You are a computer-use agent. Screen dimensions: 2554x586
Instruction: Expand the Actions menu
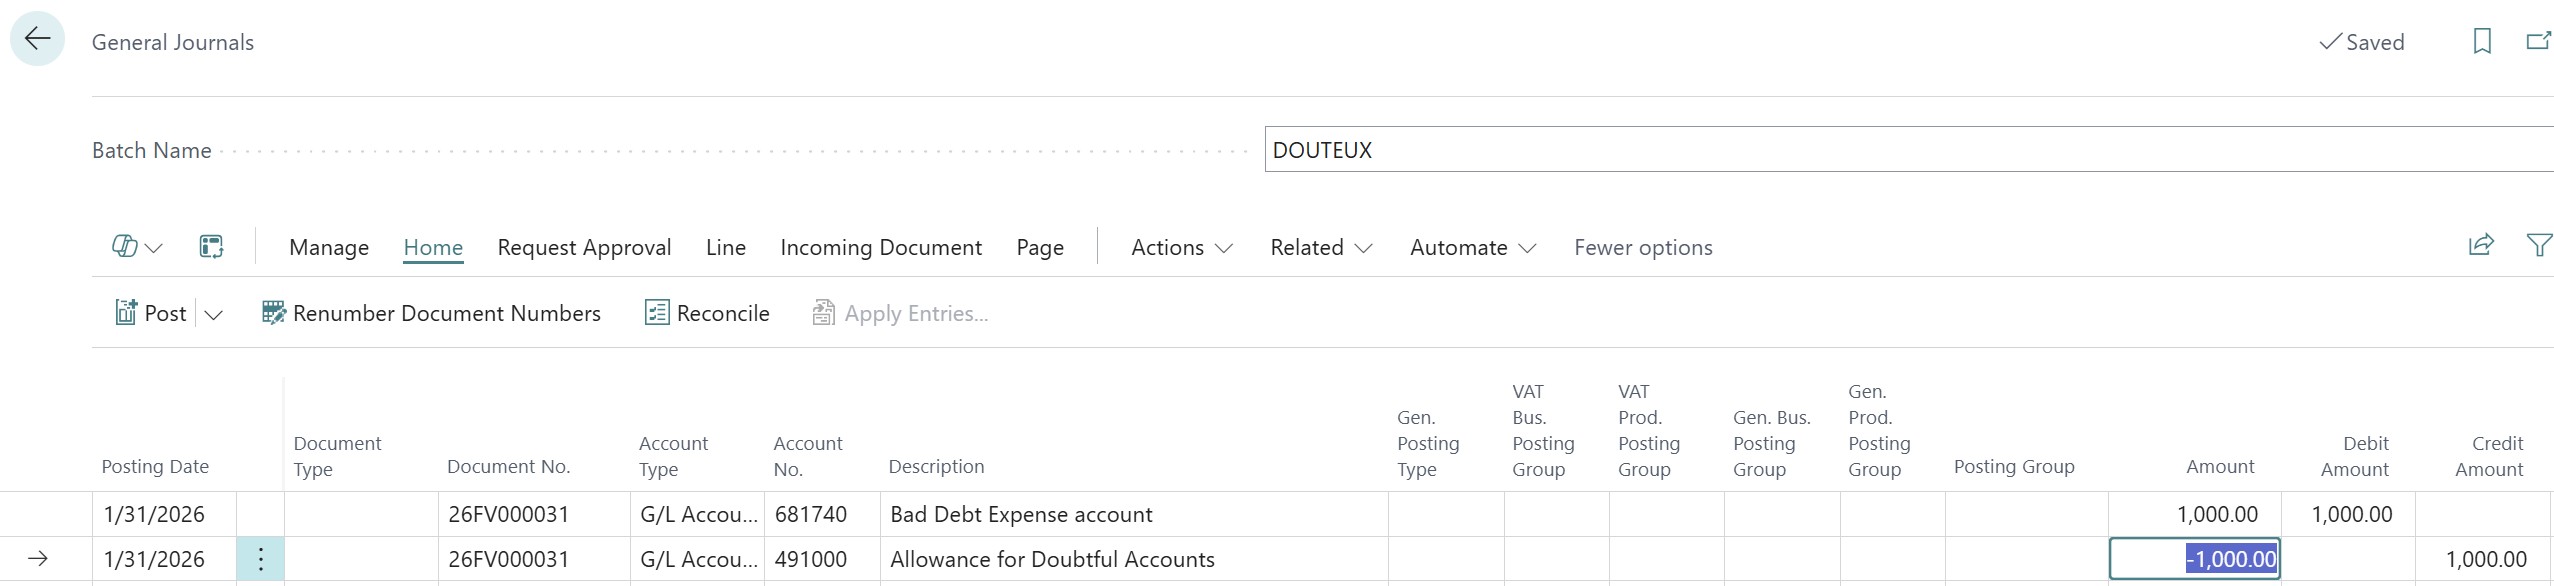pyautogui.click(x=1181, y=247)
